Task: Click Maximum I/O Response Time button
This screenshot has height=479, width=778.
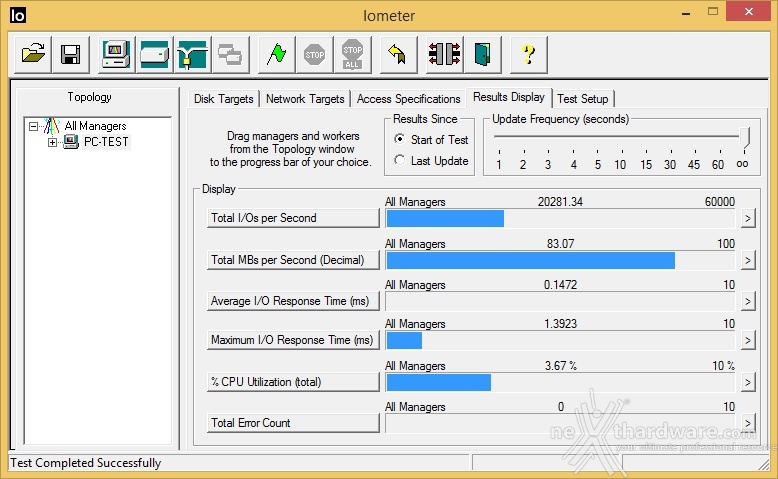Action: click(x=293, y=340)
